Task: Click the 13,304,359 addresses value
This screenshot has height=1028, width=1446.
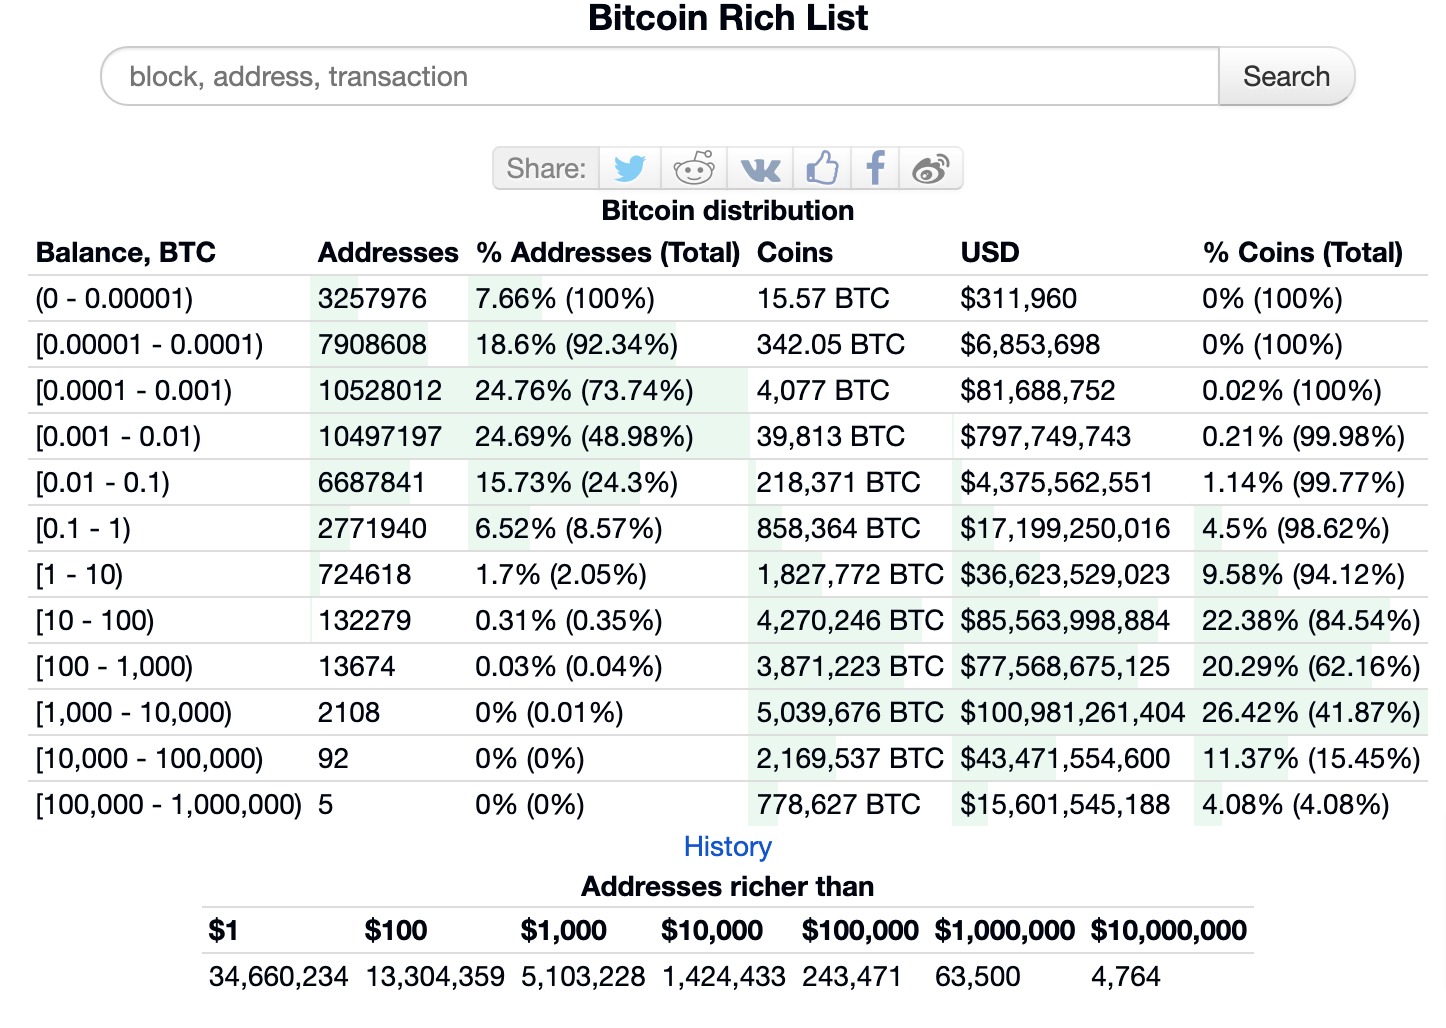Action: coord(435,976)
